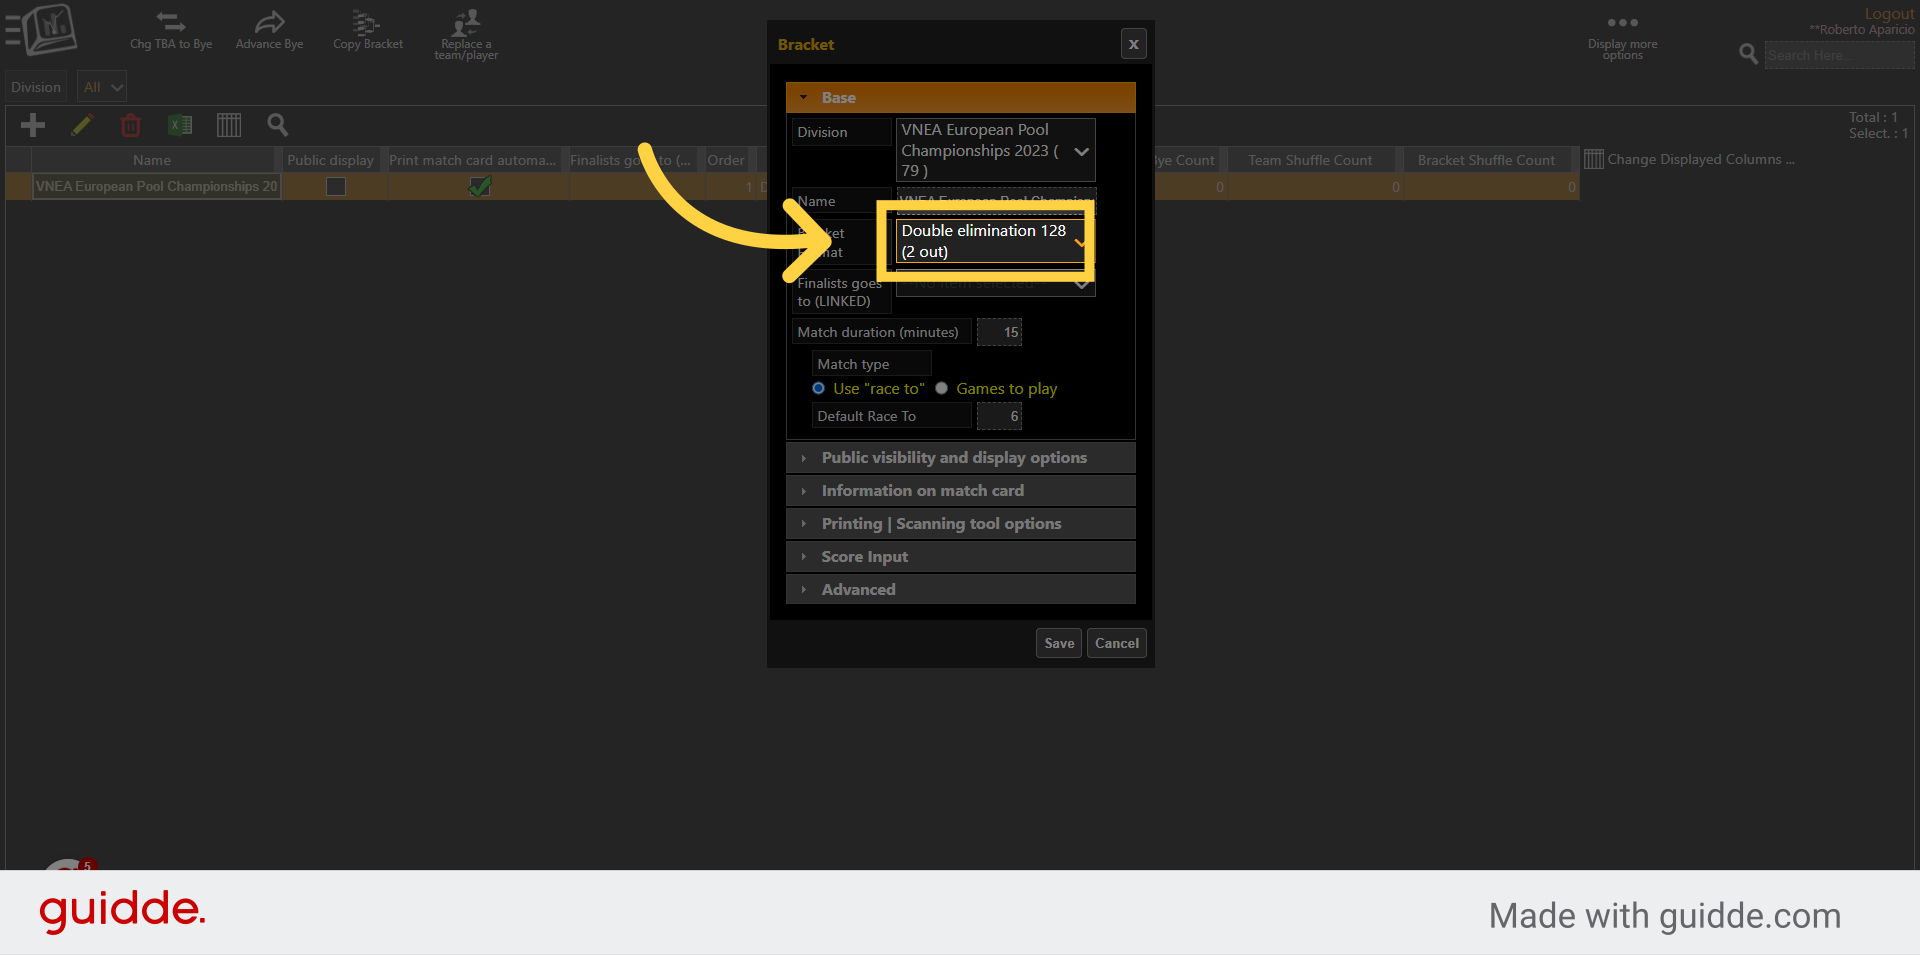This screenshot has width=1920, height=955.
Task: Click the Advance Bye arrow icon
Action: pyautogui.click(x=269, y=22)
